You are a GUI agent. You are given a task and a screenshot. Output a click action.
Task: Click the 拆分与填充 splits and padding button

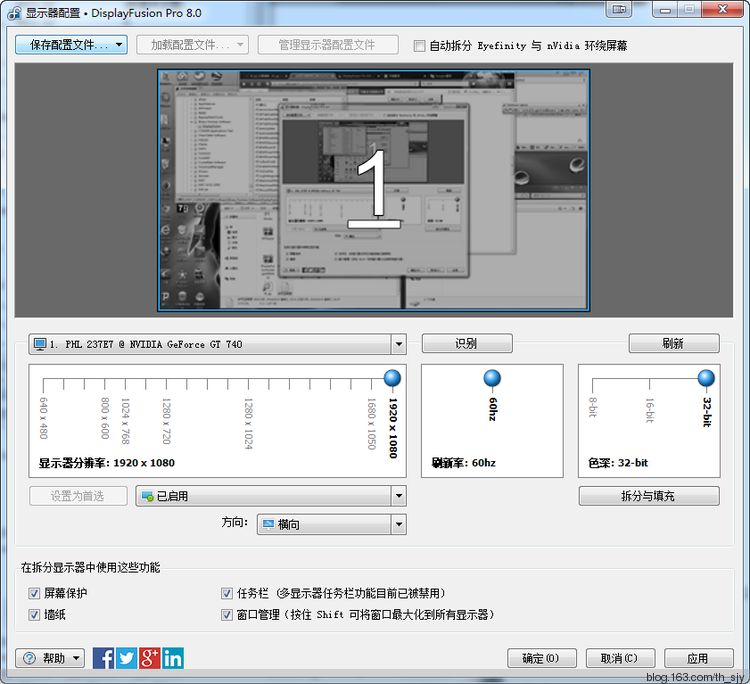tap(649, 496)
